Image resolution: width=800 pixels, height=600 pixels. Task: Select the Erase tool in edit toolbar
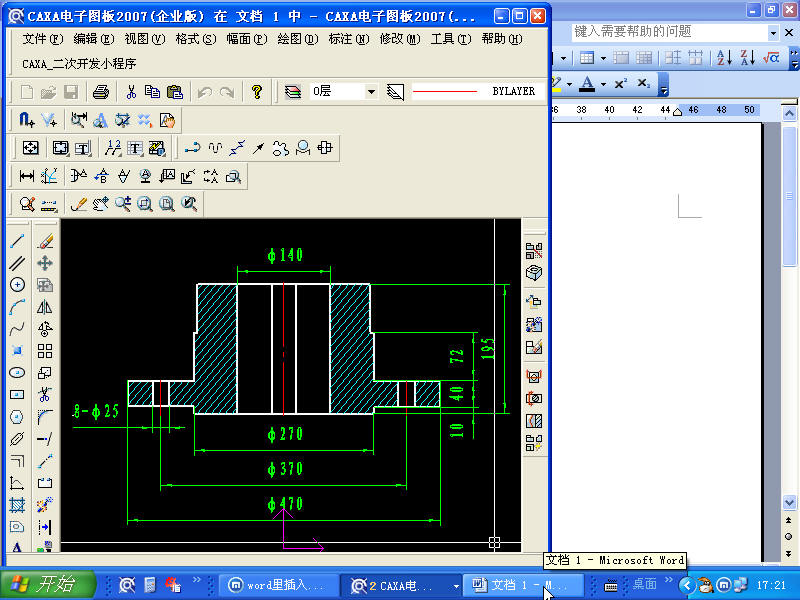pos(45,241)
